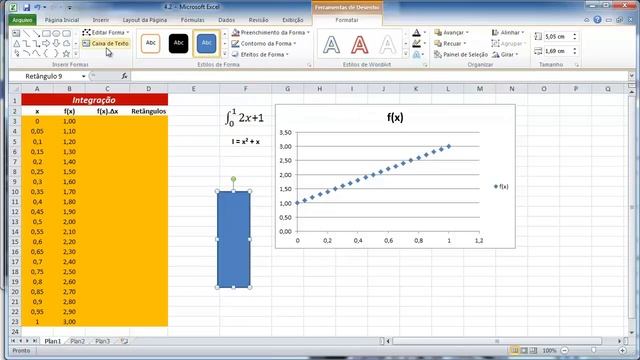
Task: Click the blue rectangle shape on sheet
Action: pyautogui.click(x=233, y=239)
